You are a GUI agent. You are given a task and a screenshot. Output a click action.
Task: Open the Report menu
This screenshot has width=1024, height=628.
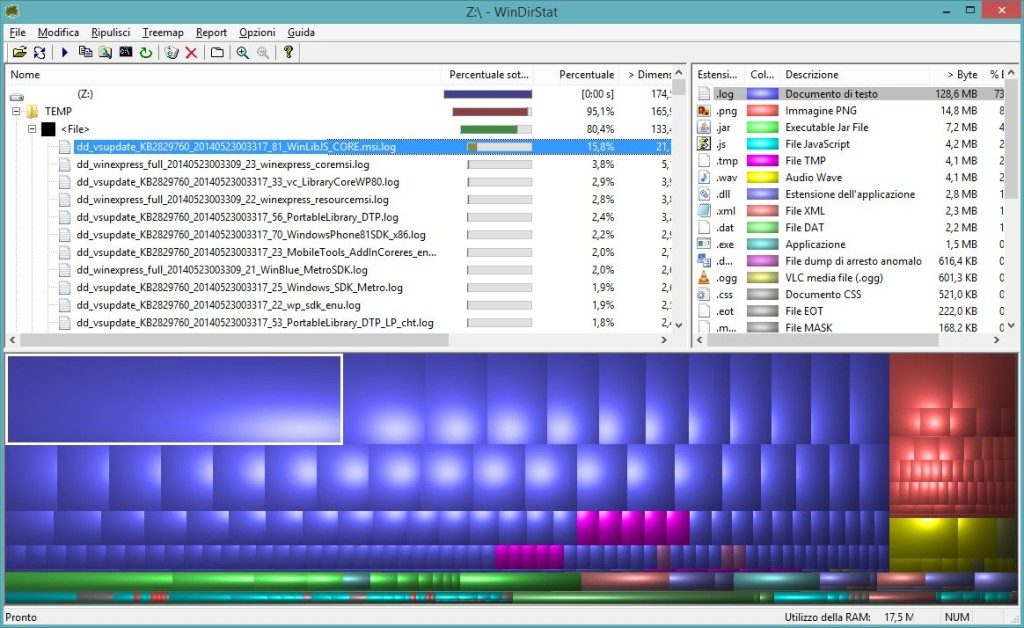point(211,33)
